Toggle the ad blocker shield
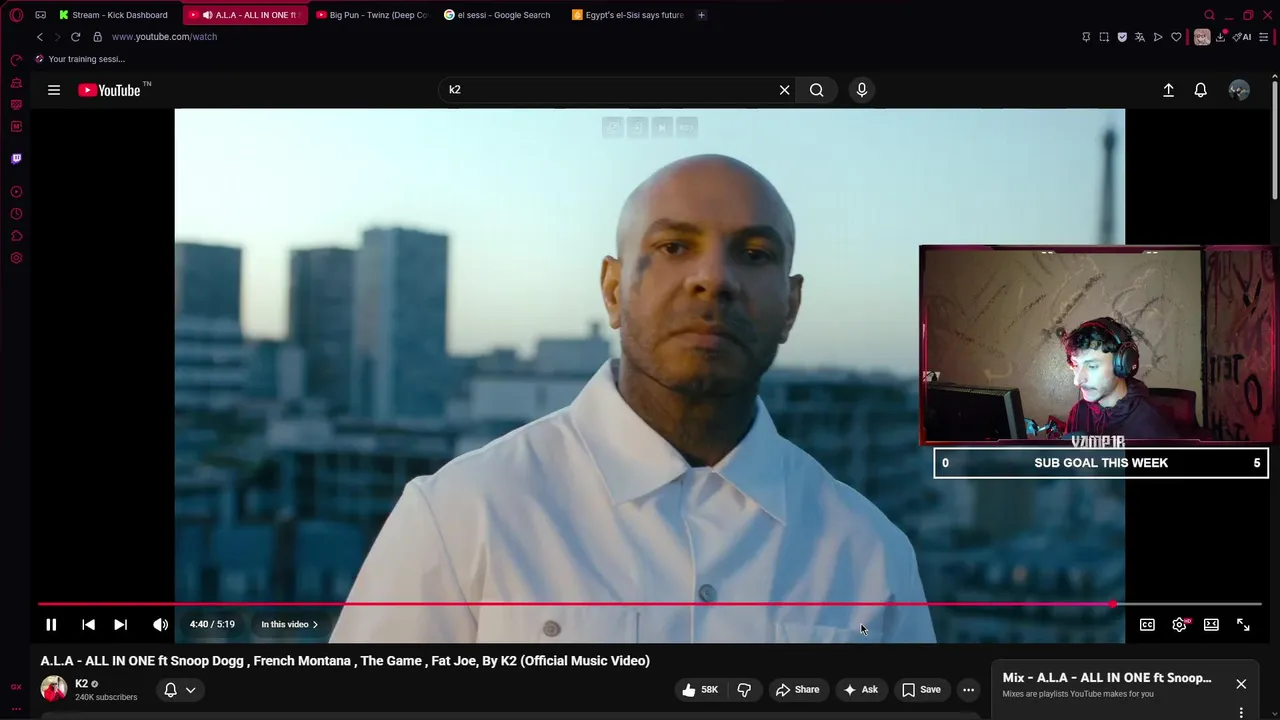The height and width of the screenshot is (720, 1280). 1122,37
